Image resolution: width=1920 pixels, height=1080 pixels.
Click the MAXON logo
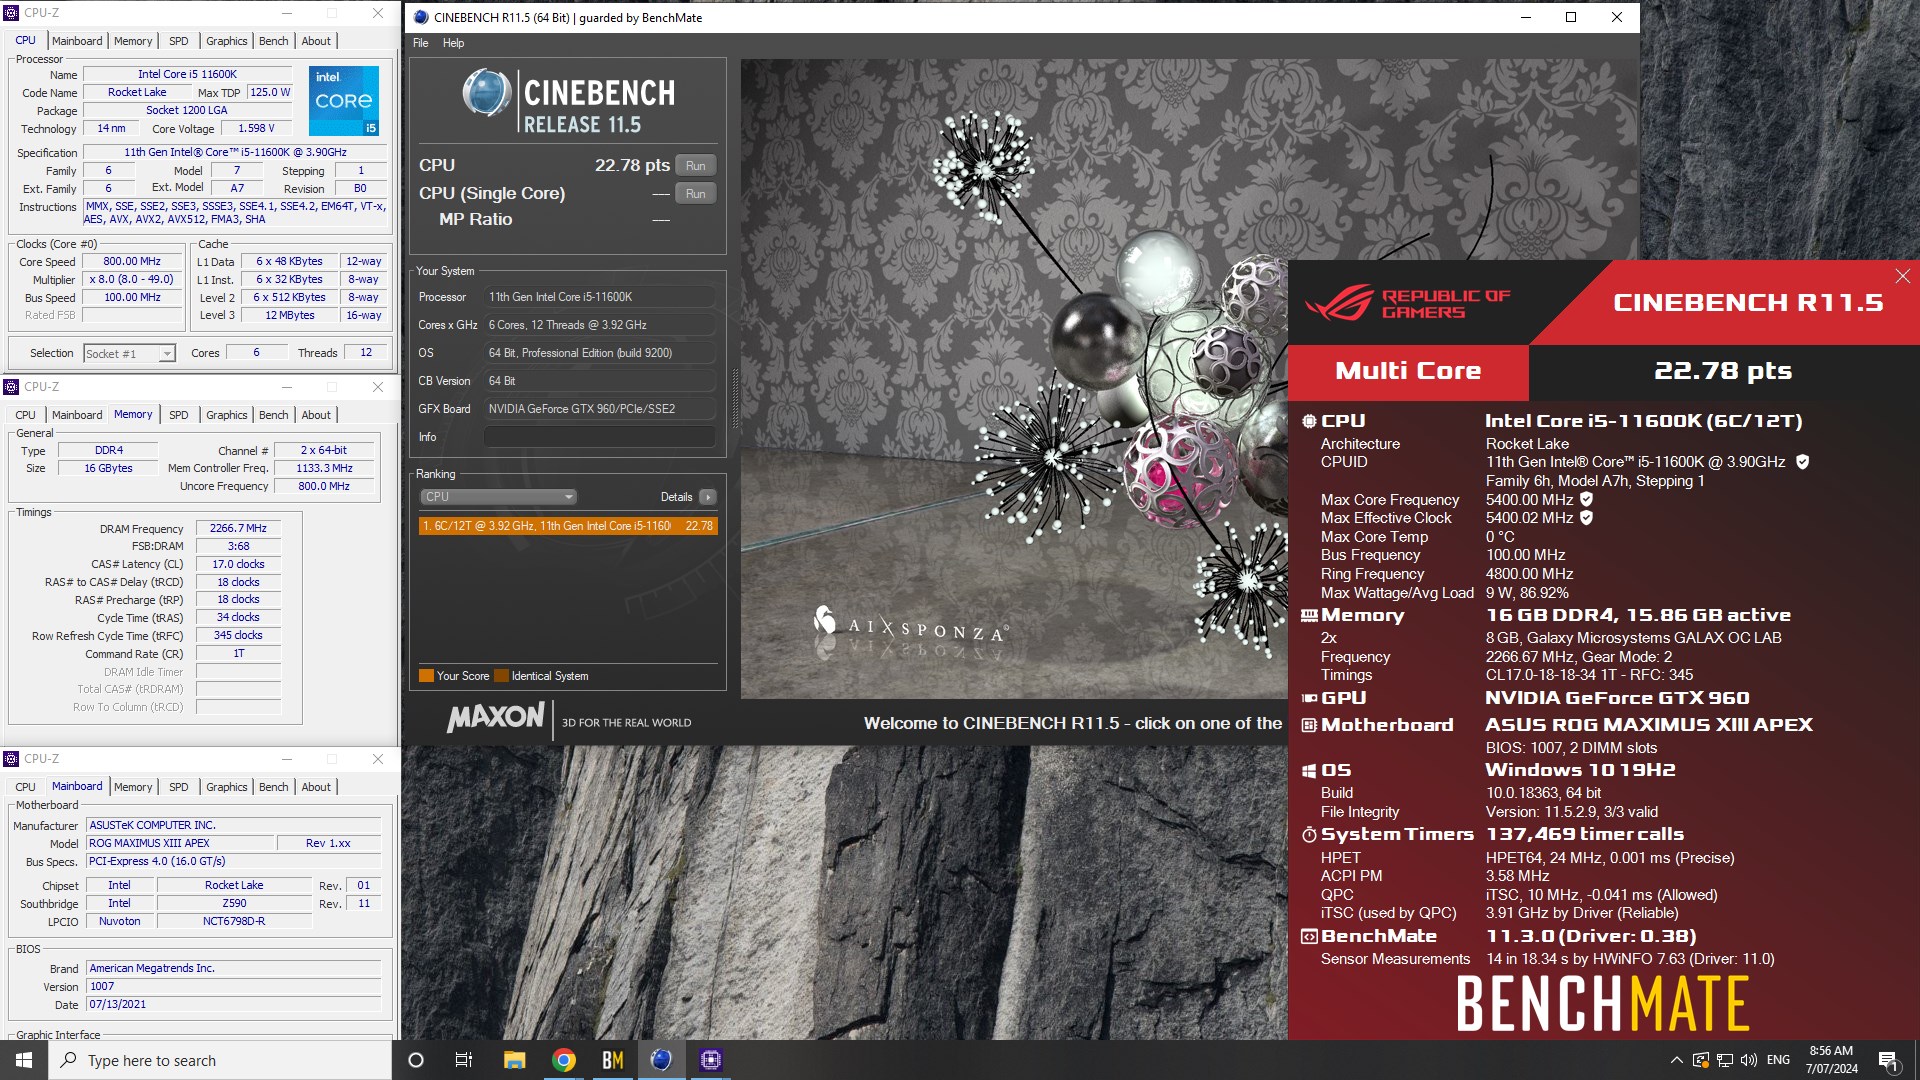pyautogui.click(x=495, y=718)
